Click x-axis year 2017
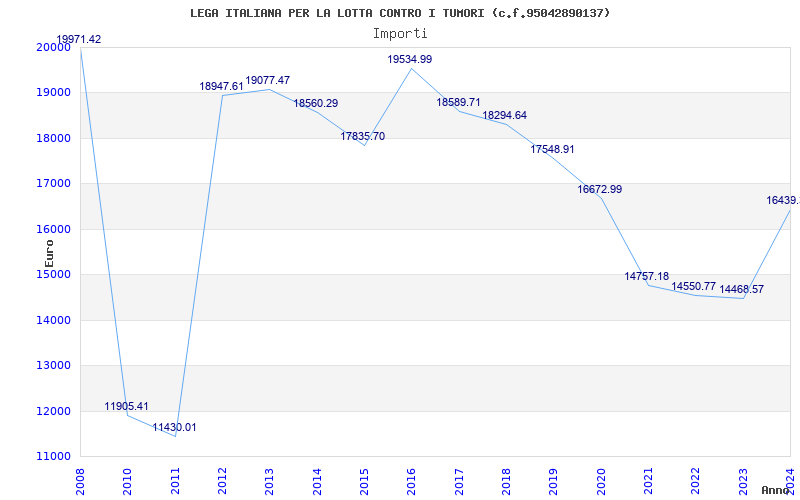The image size is (800, 500). pos(459,481)
